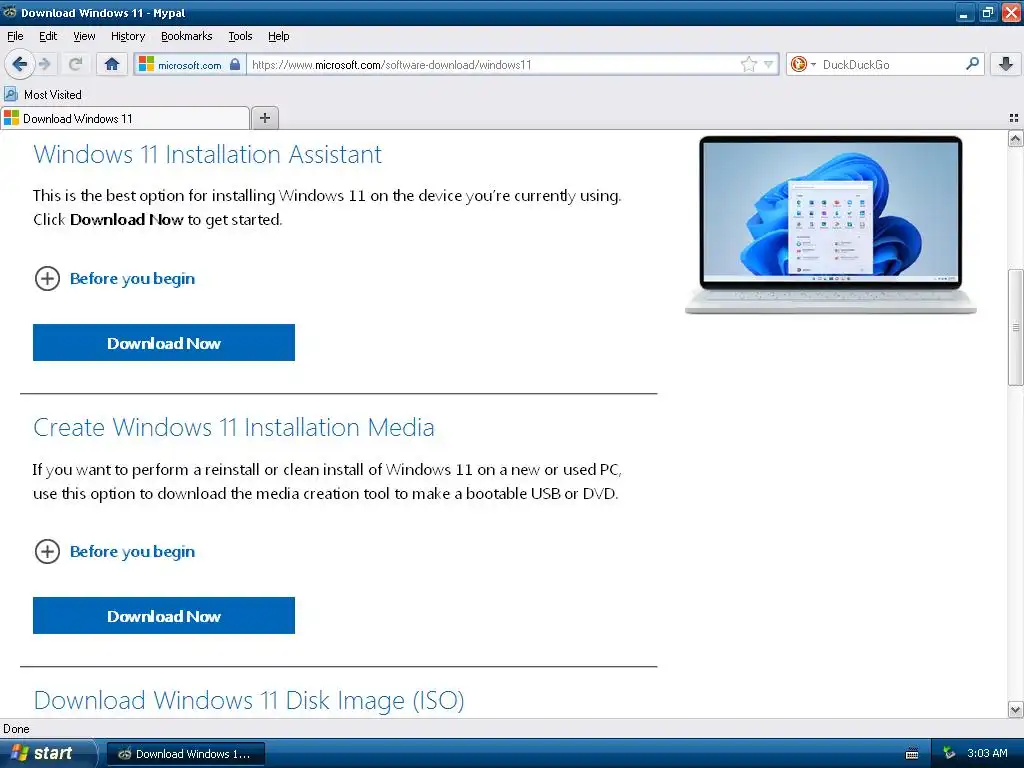Click the vertical scrollbar thumb

[x=1015, y=327]
